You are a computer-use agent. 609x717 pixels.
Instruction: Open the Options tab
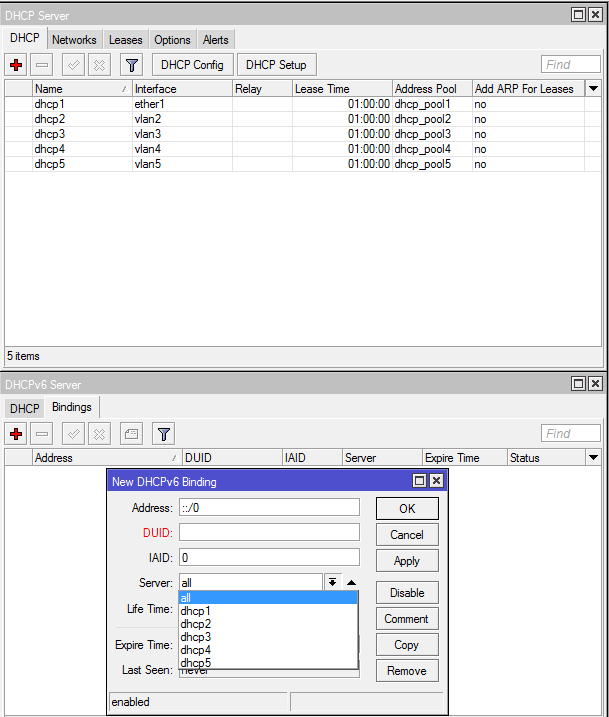coord(172,40)
